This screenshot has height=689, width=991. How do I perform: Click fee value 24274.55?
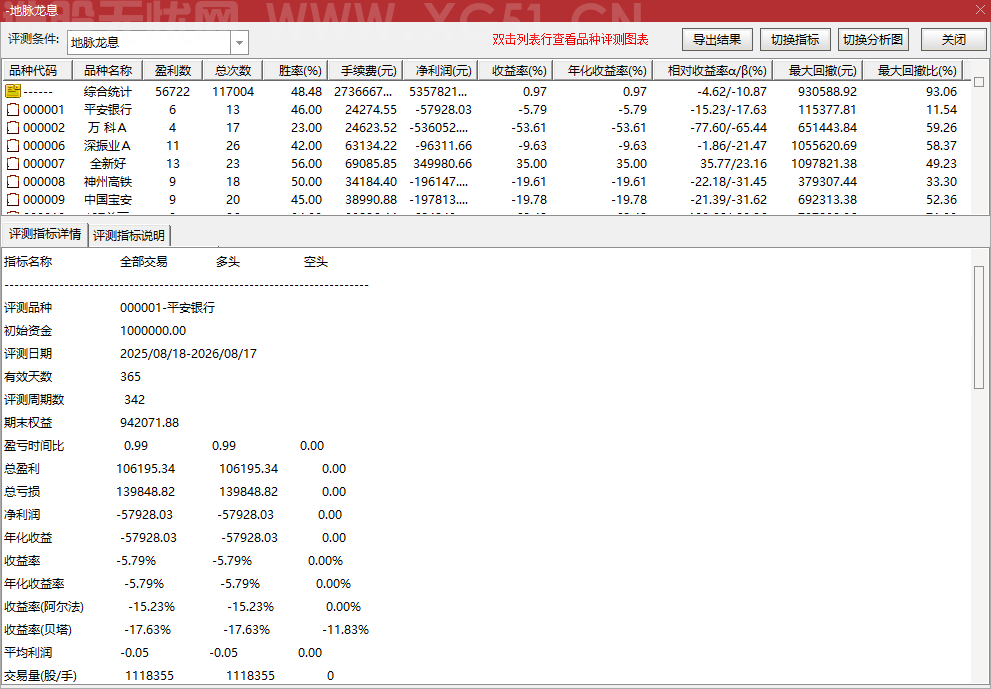click(371, 109)
